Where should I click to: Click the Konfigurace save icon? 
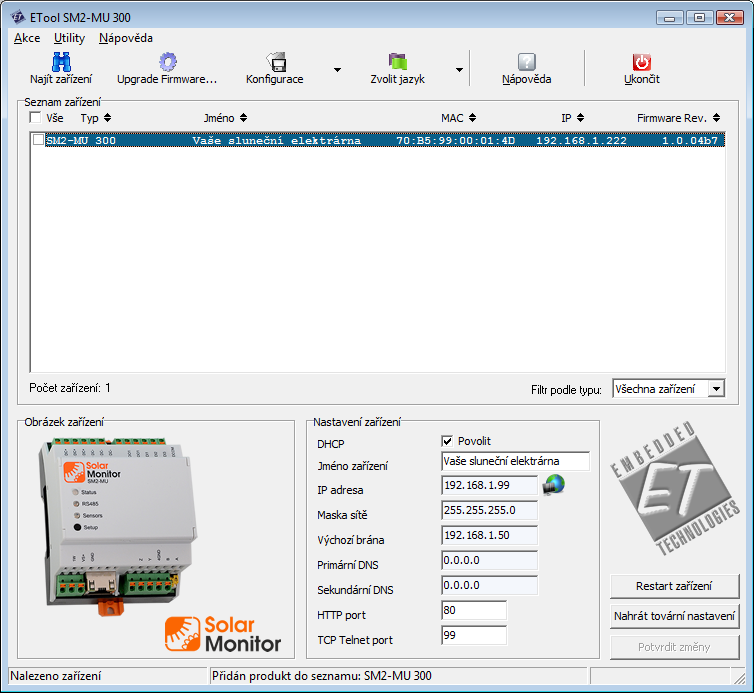pos(275,62)
